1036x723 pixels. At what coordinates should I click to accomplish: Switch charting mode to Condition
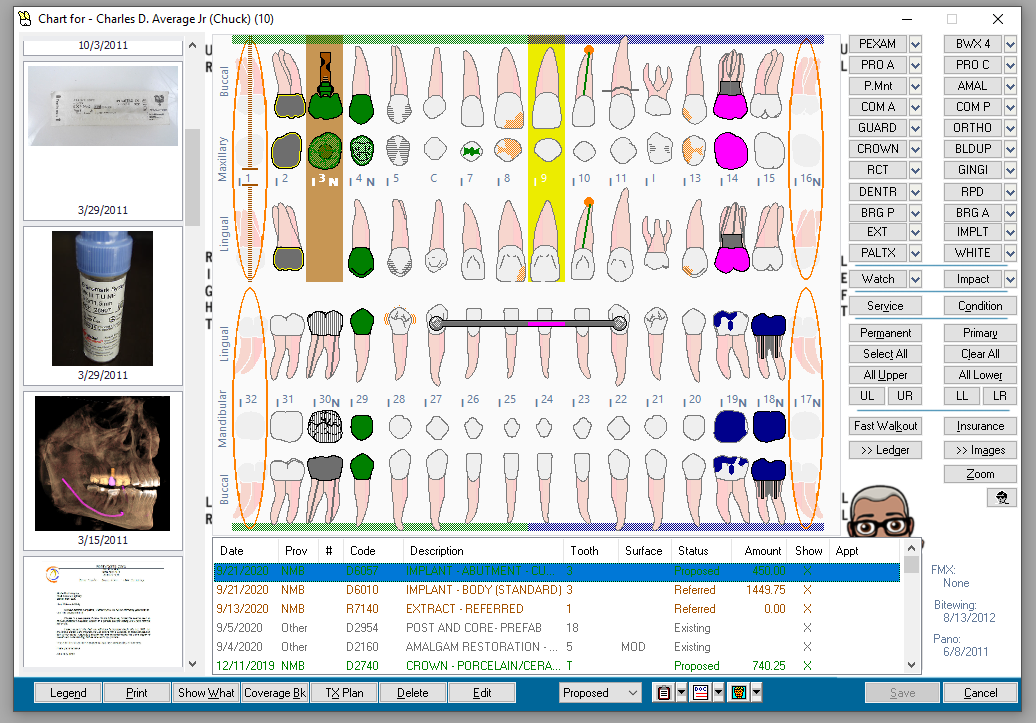pyautogui.click(x=979, y=305)
